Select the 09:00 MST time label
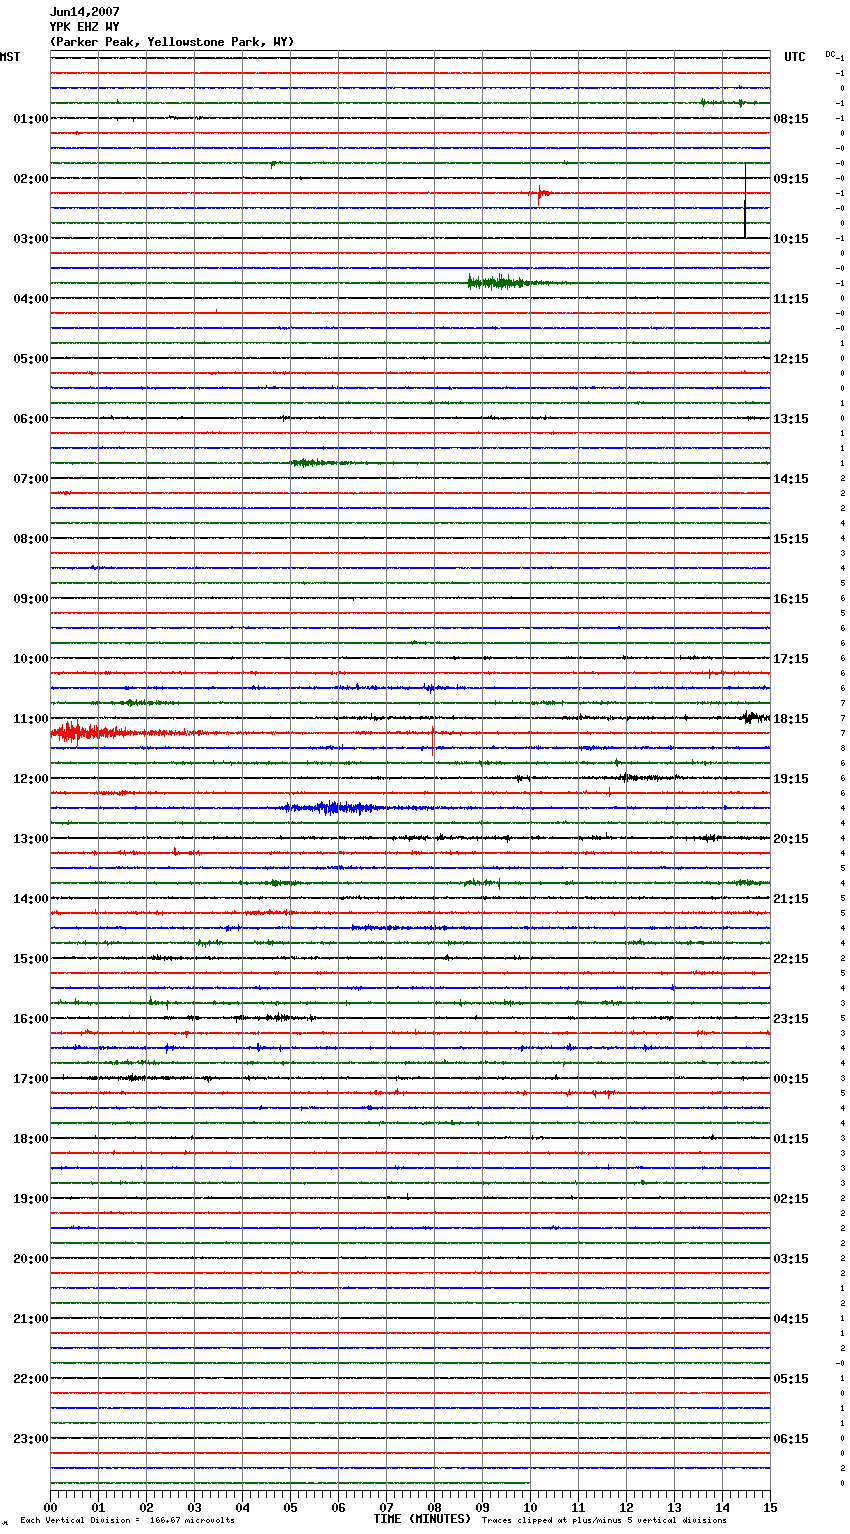The image size is (850, 1534). [x=31, y=599]
